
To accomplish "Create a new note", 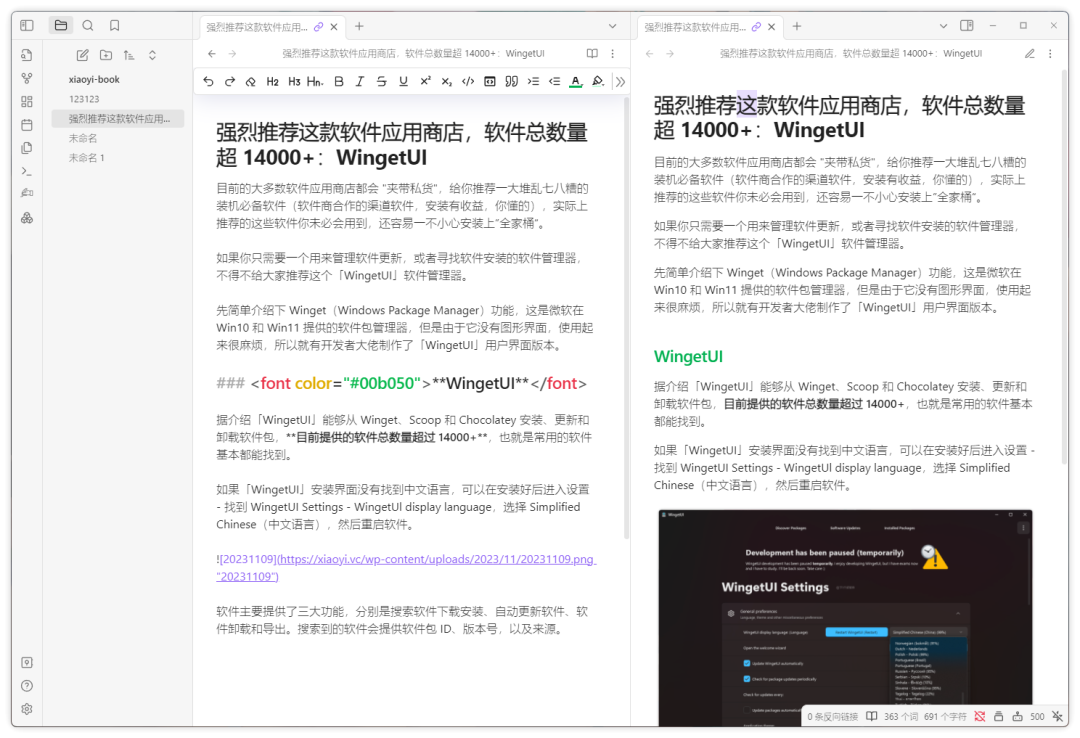I will [83, 55].
